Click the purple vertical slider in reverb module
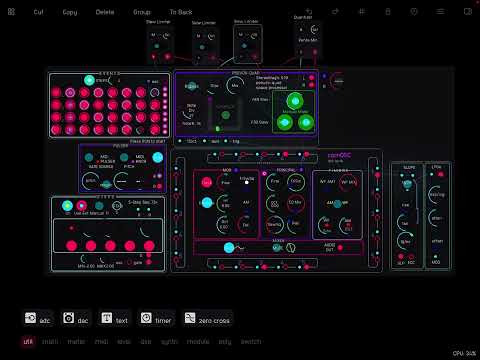The width and height of the screenshot is (480, 360). pos(210,113)
